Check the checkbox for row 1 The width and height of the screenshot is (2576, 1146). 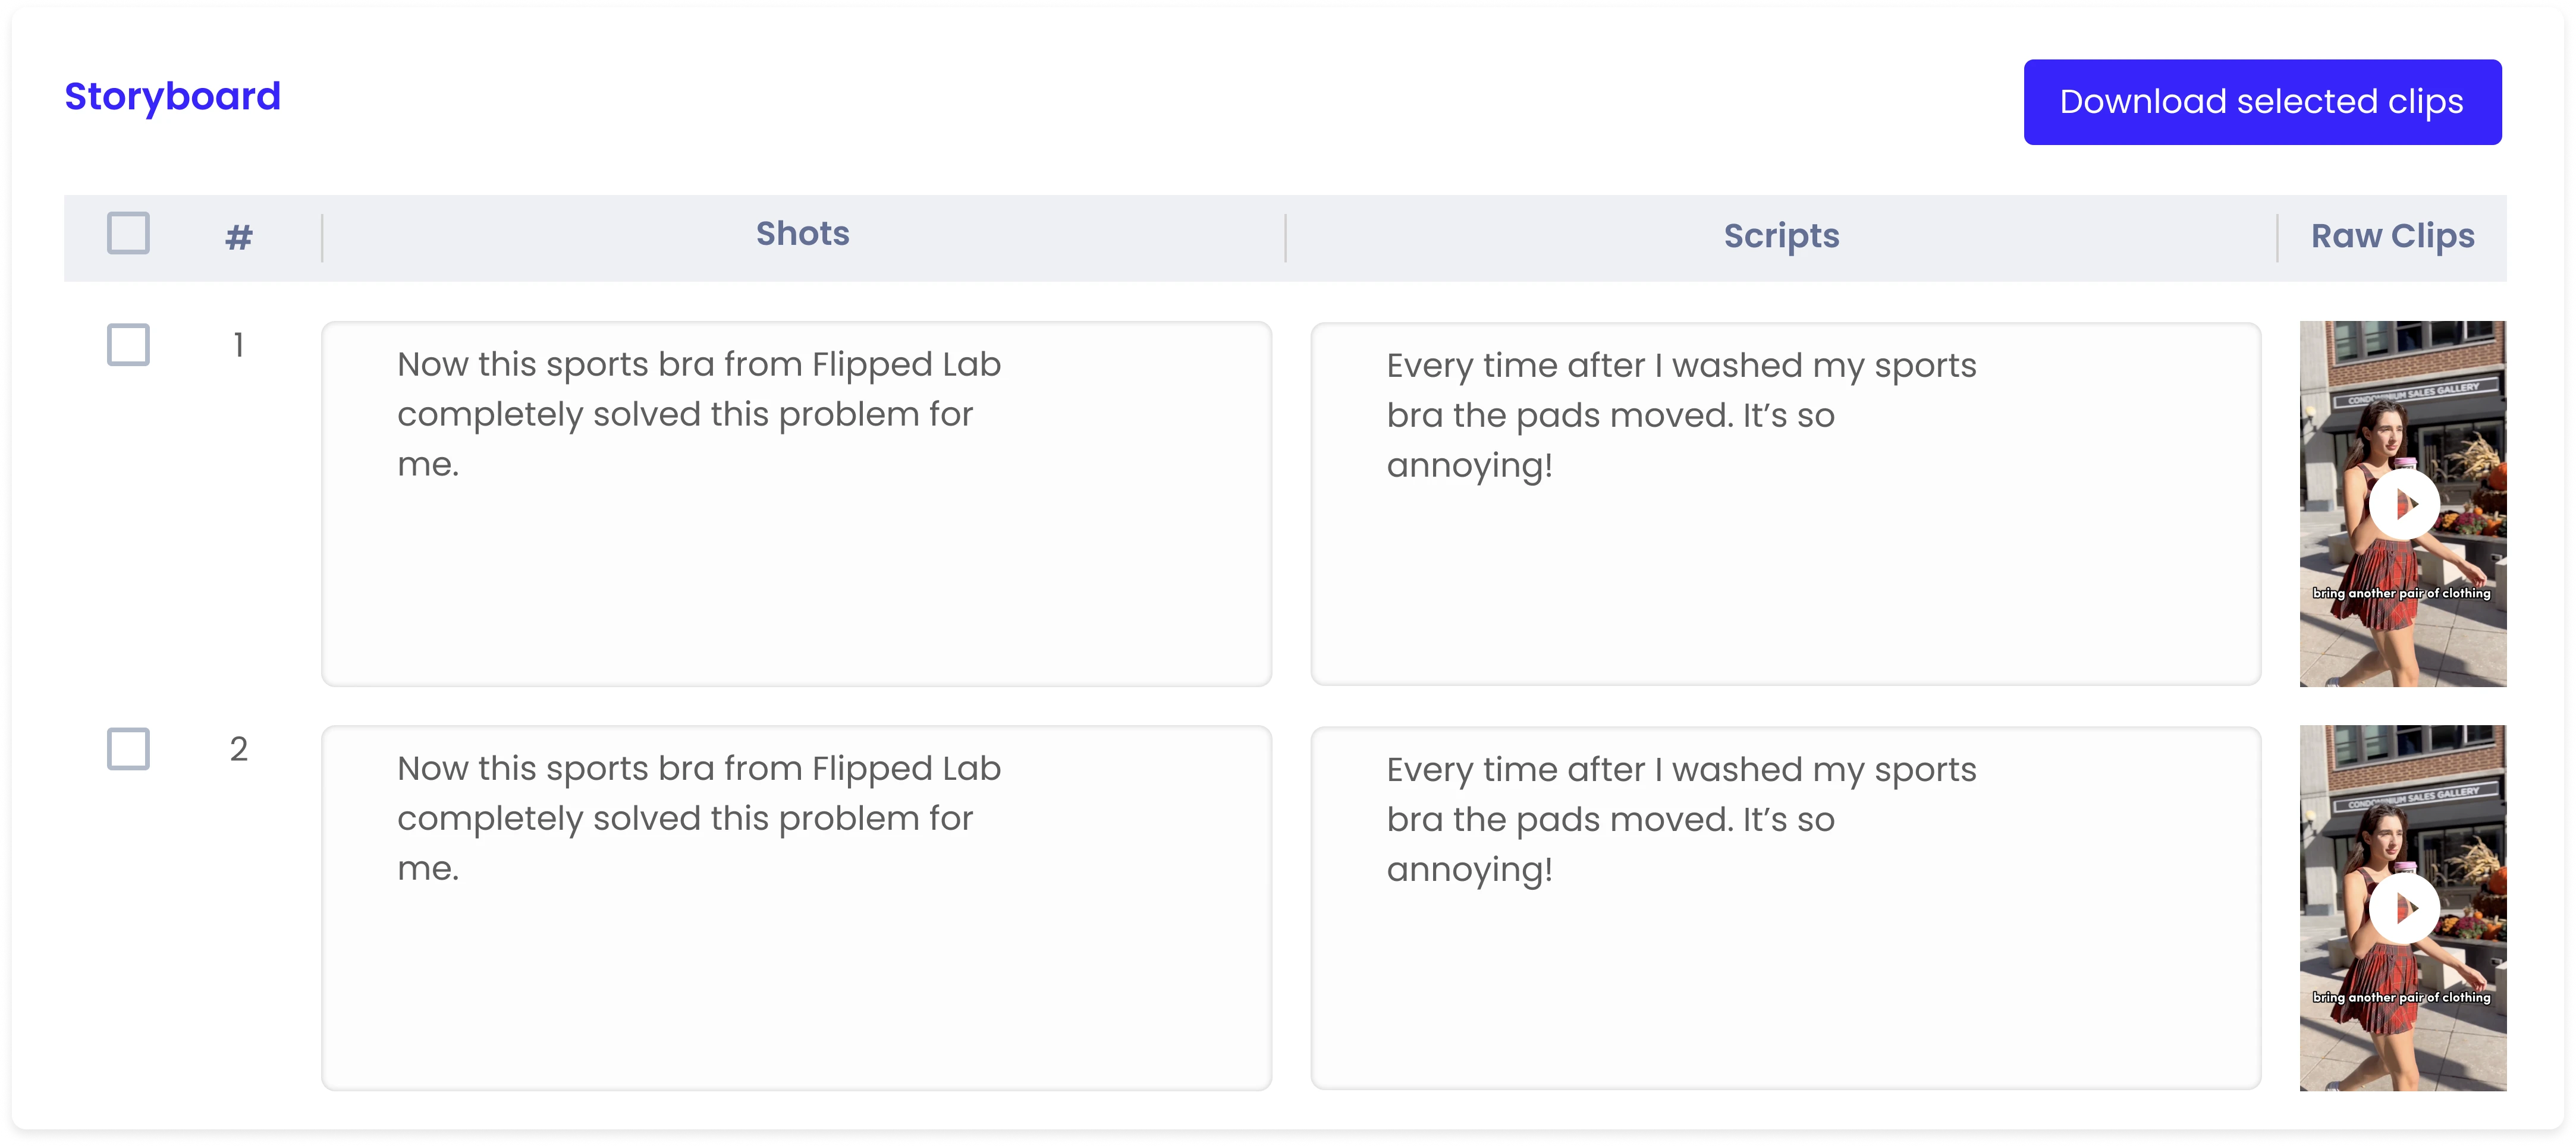pos(128,344)
